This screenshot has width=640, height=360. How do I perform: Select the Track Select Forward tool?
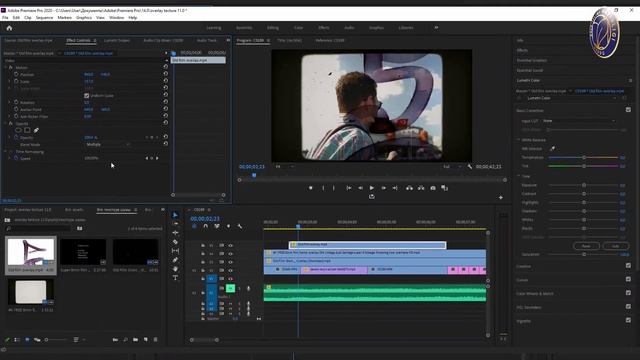tap(176, 224)
